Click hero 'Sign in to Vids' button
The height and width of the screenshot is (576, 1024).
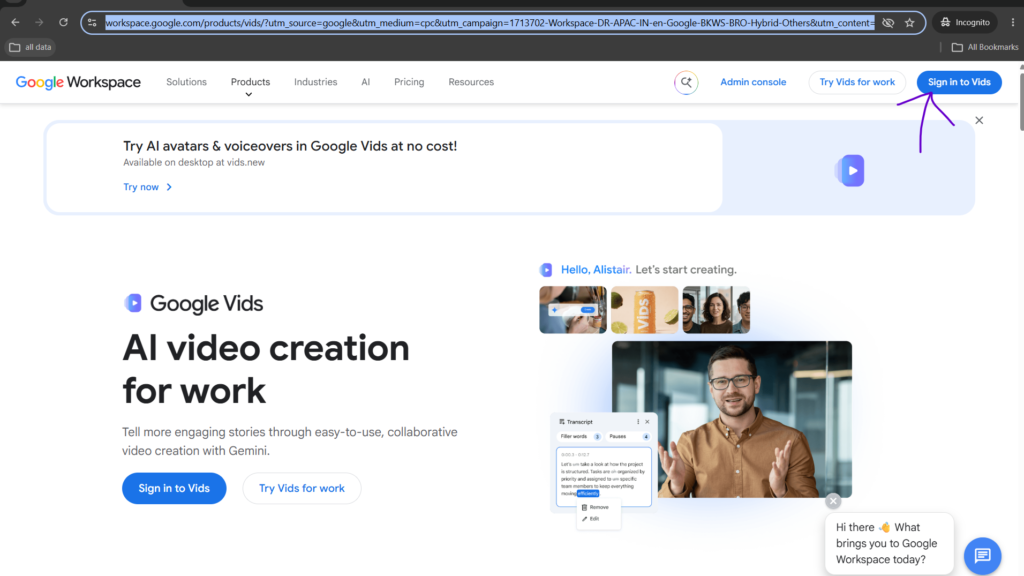(174, 488)
